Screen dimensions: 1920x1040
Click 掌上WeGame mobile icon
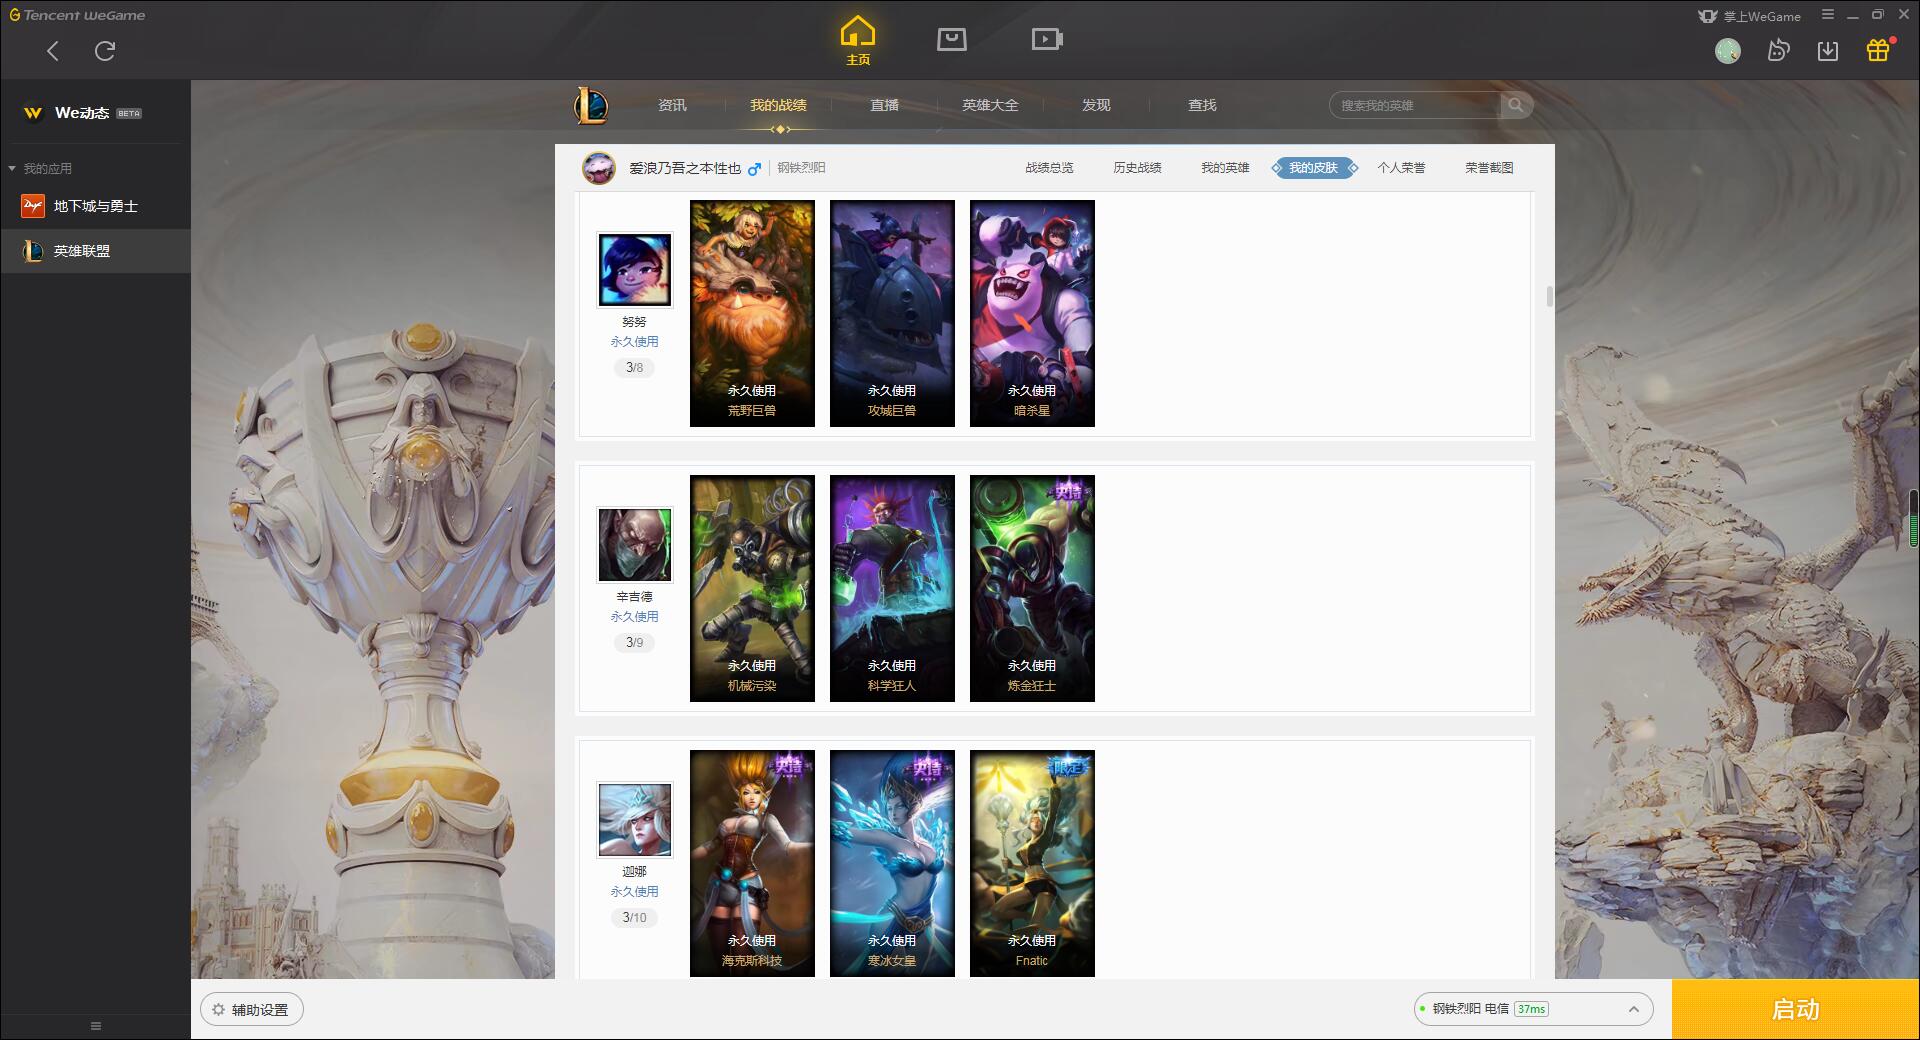(1749, 16)
